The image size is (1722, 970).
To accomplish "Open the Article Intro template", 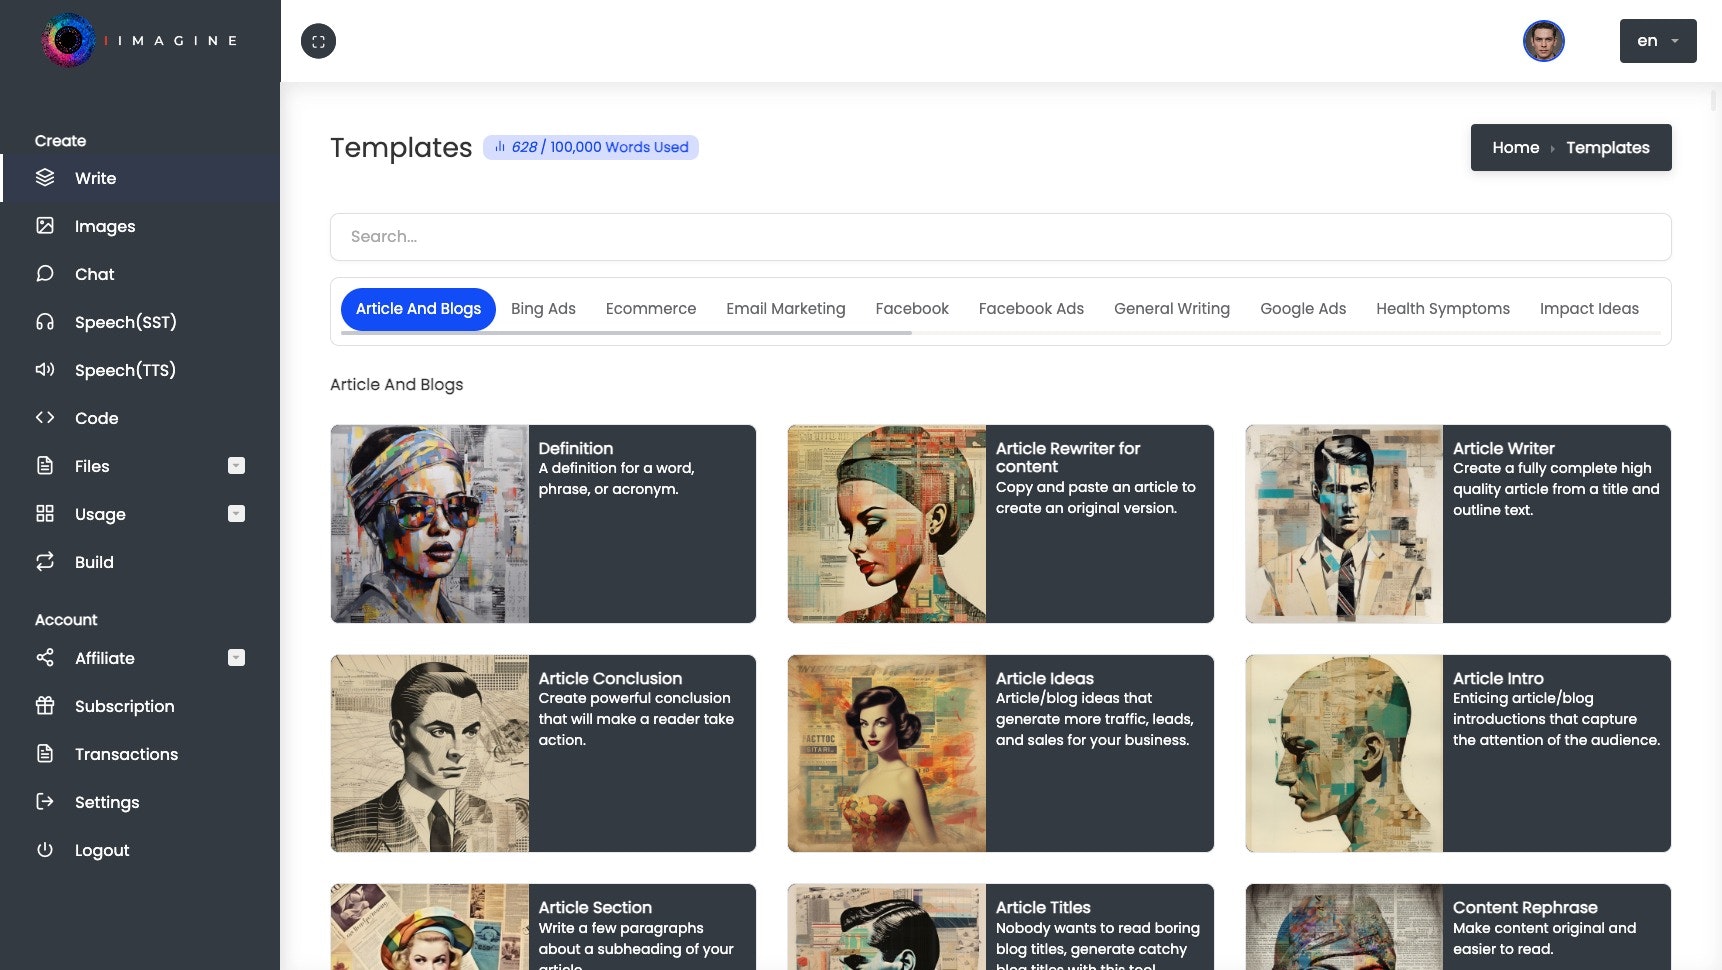I will coord(1458,753).
